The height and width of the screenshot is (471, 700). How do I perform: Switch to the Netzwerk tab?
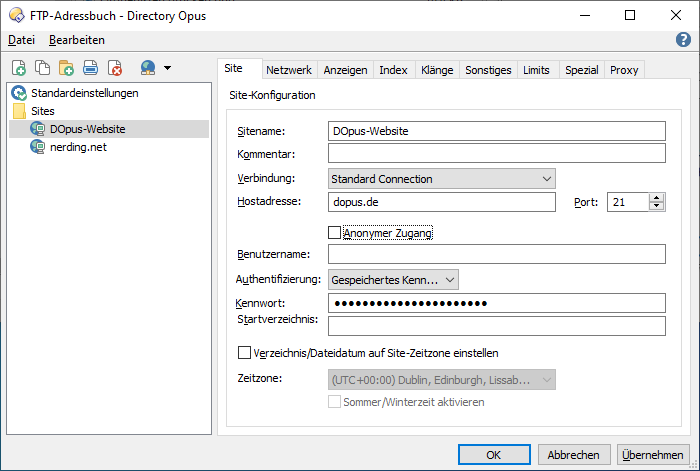pos(289,70)
